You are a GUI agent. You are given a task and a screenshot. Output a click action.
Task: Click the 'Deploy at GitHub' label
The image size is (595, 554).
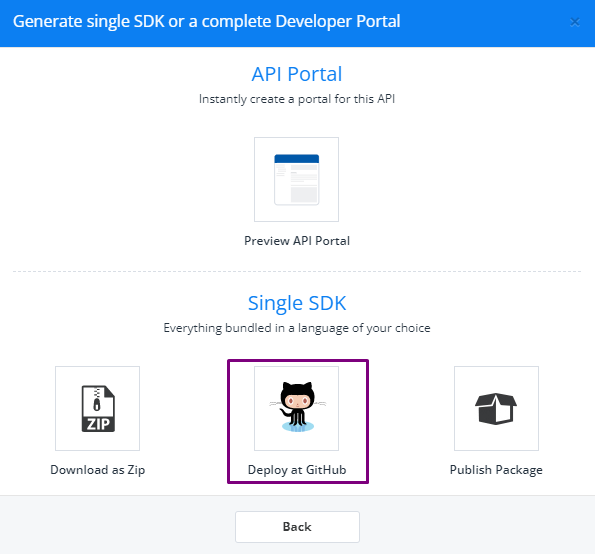(x=297, y=470)
